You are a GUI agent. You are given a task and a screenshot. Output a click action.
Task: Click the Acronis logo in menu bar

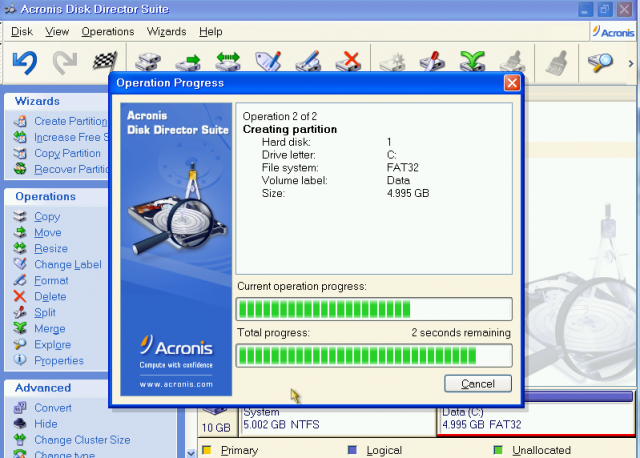(x=613, y=32)
